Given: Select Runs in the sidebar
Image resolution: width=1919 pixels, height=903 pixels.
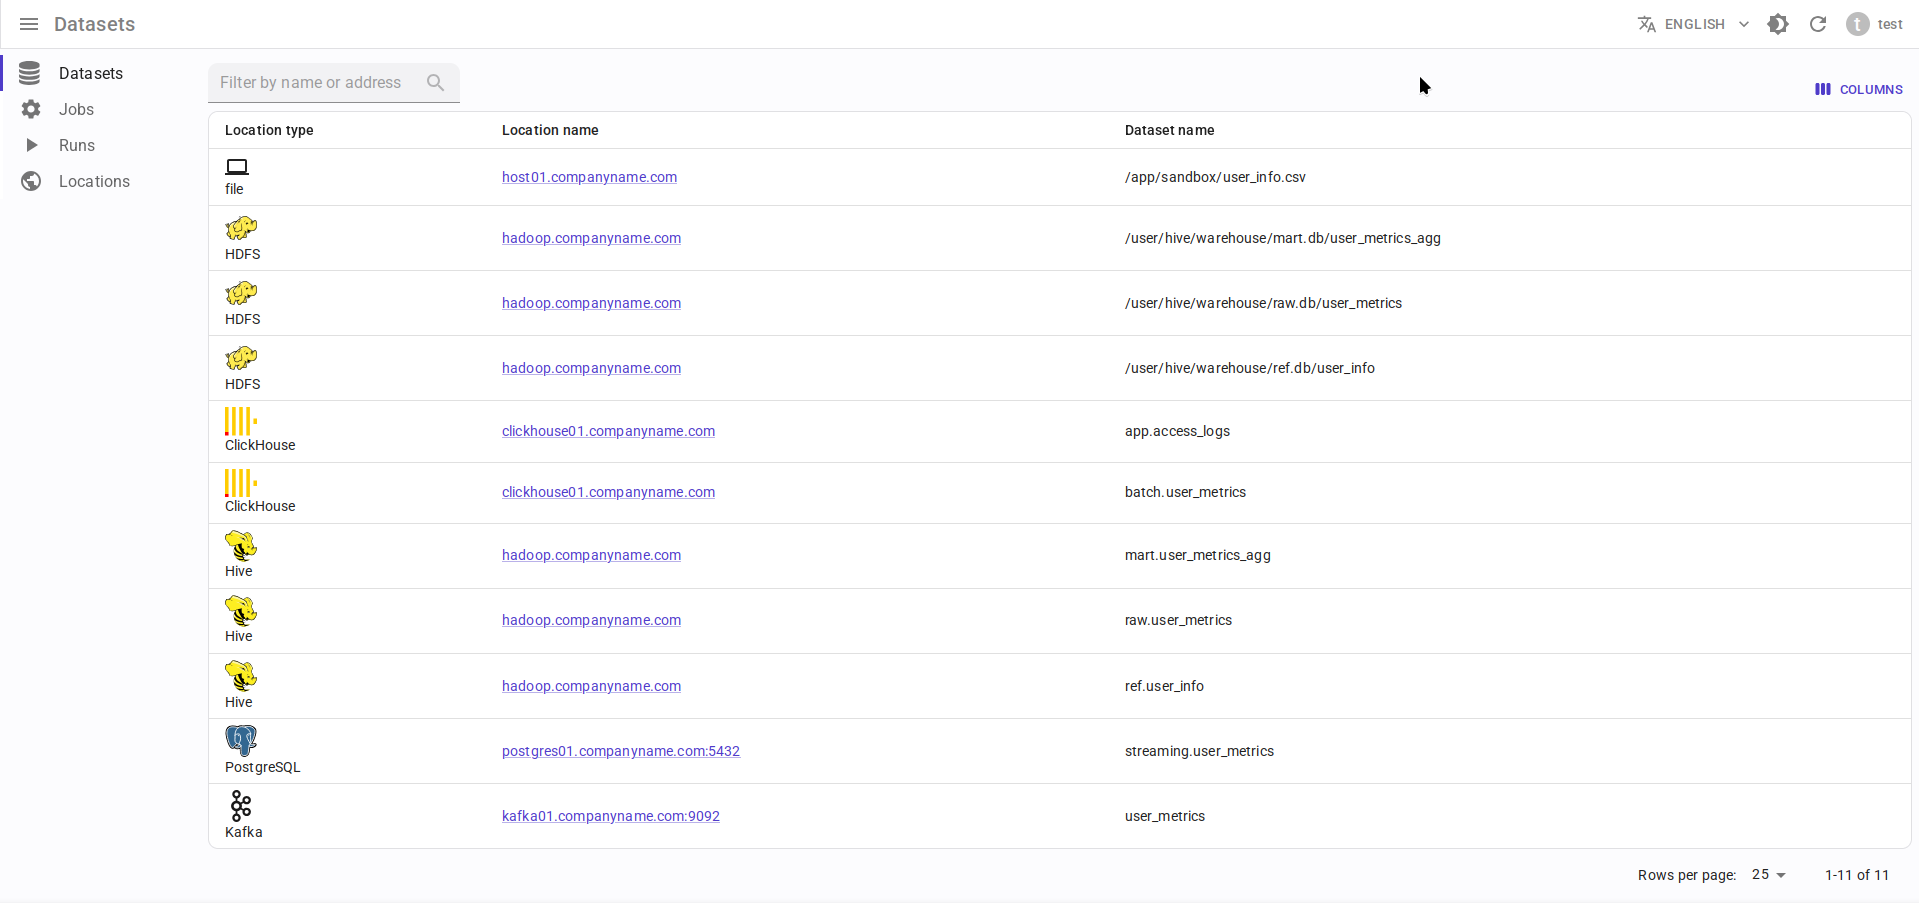Looking at the screenshot, I should pos(77,145).
